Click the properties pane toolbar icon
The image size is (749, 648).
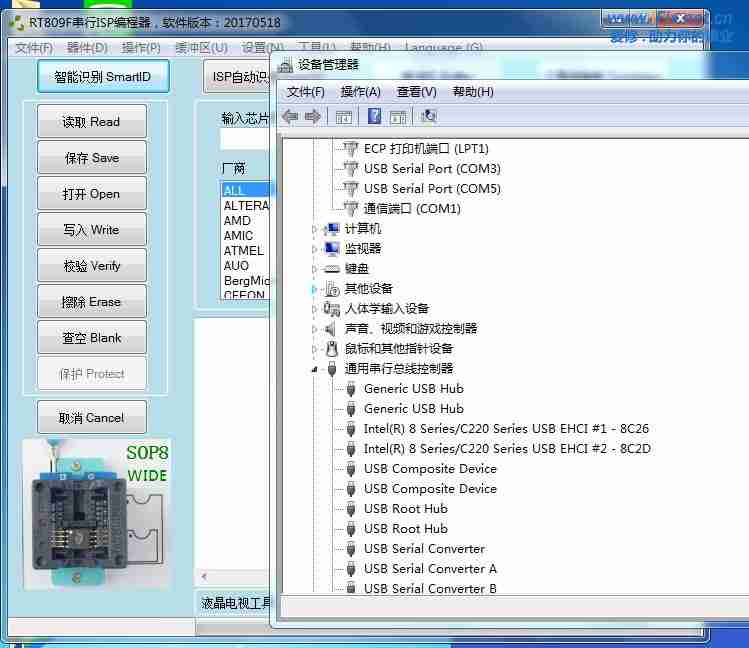398,117
